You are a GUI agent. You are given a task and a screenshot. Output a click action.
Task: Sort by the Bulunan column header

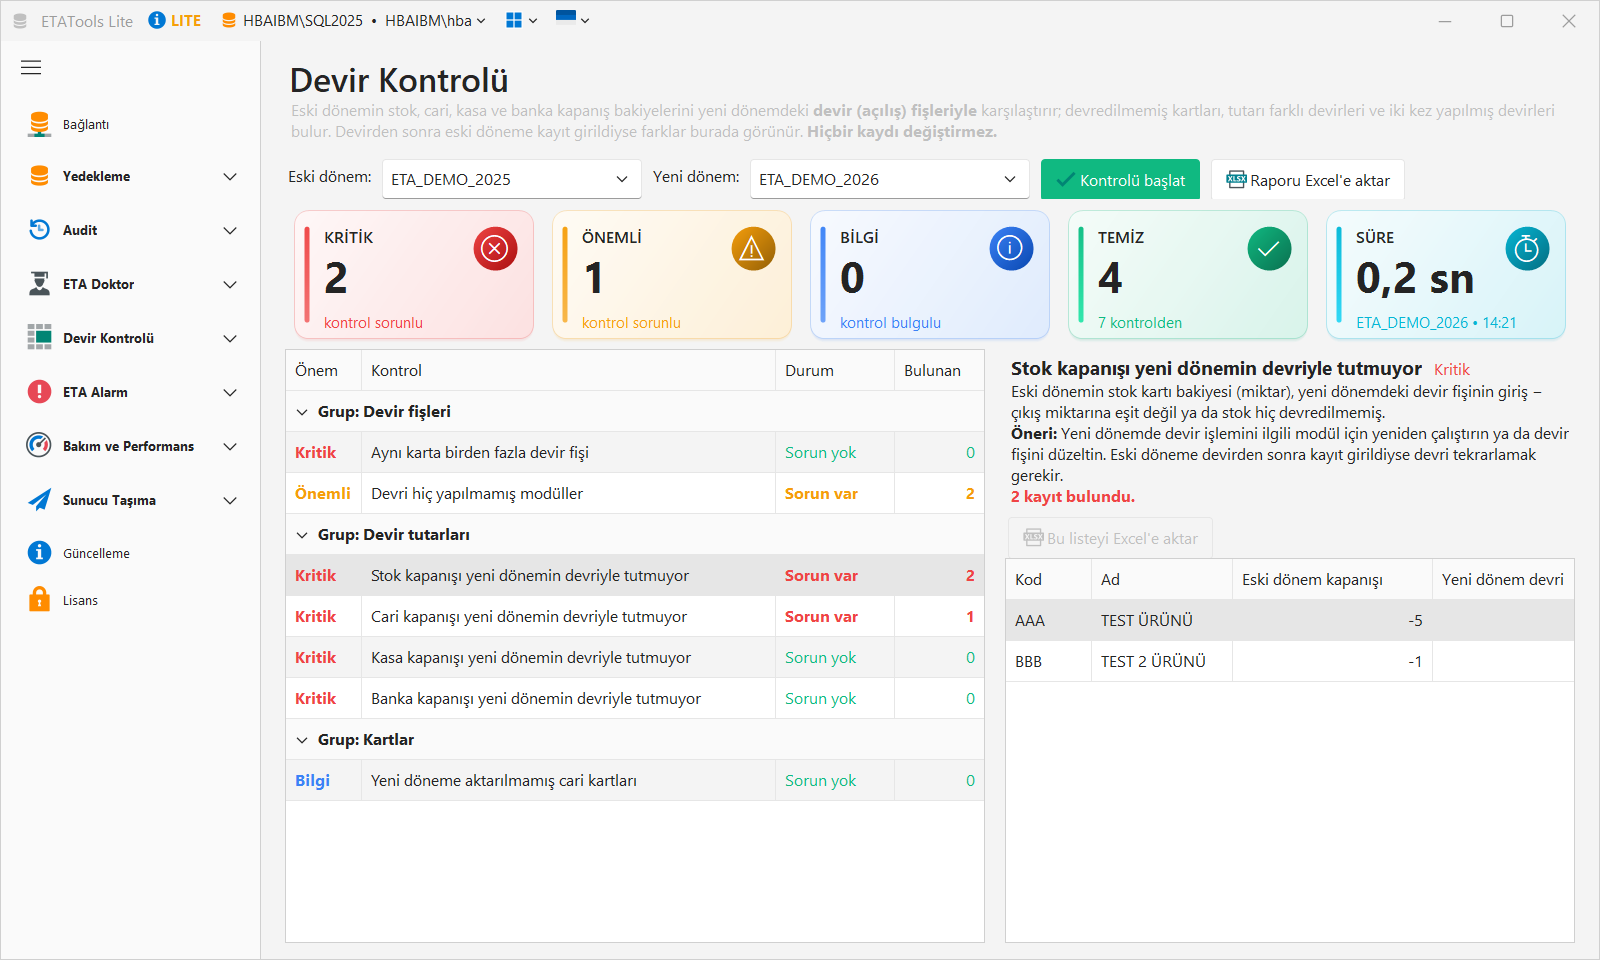pos(939,370)
